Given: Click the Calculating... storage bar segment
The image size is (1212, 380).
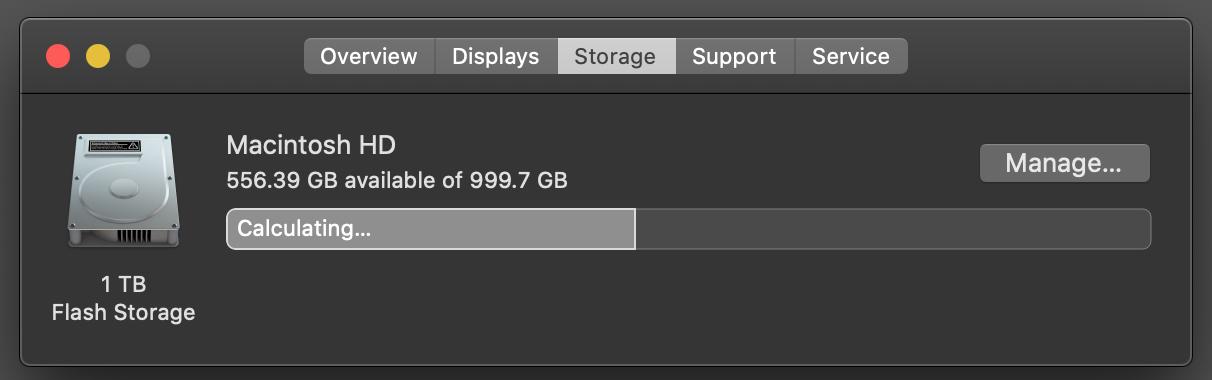Looking at the screenshot, I should pyautogui.click(x=431, y=229).
